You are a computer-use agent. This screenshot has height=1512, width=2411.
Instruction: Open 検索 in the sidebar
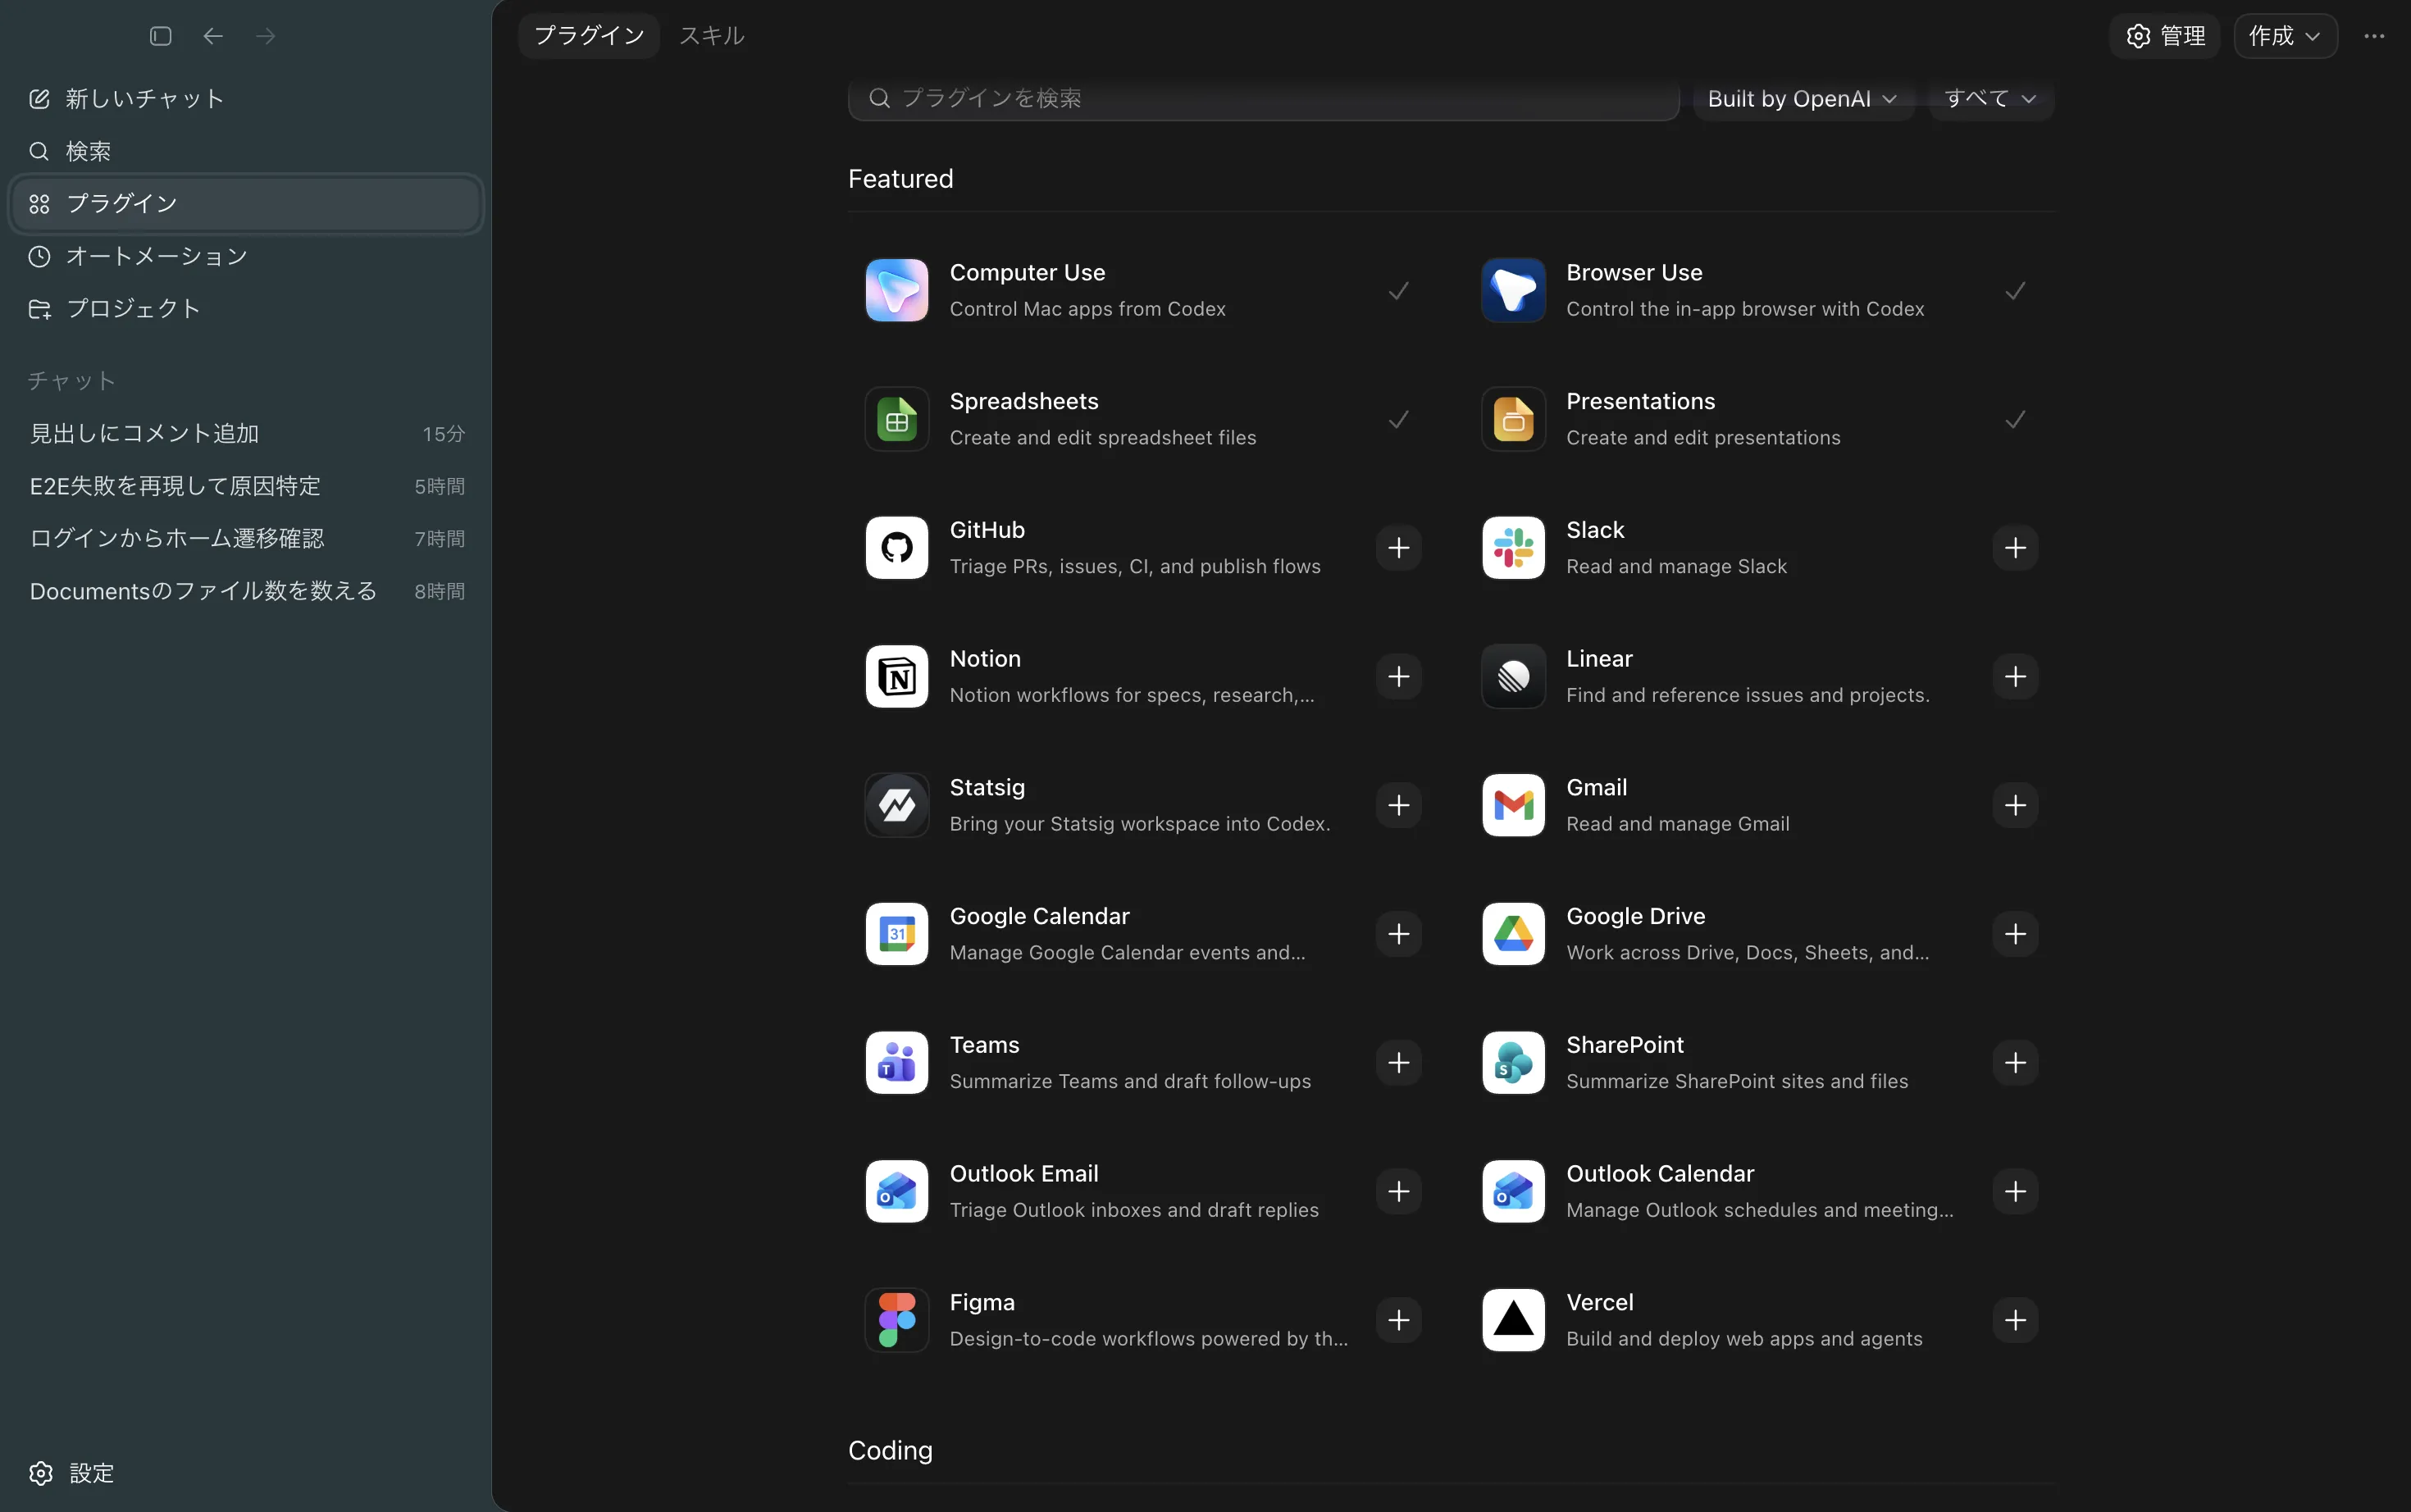(x=246, y=151)
